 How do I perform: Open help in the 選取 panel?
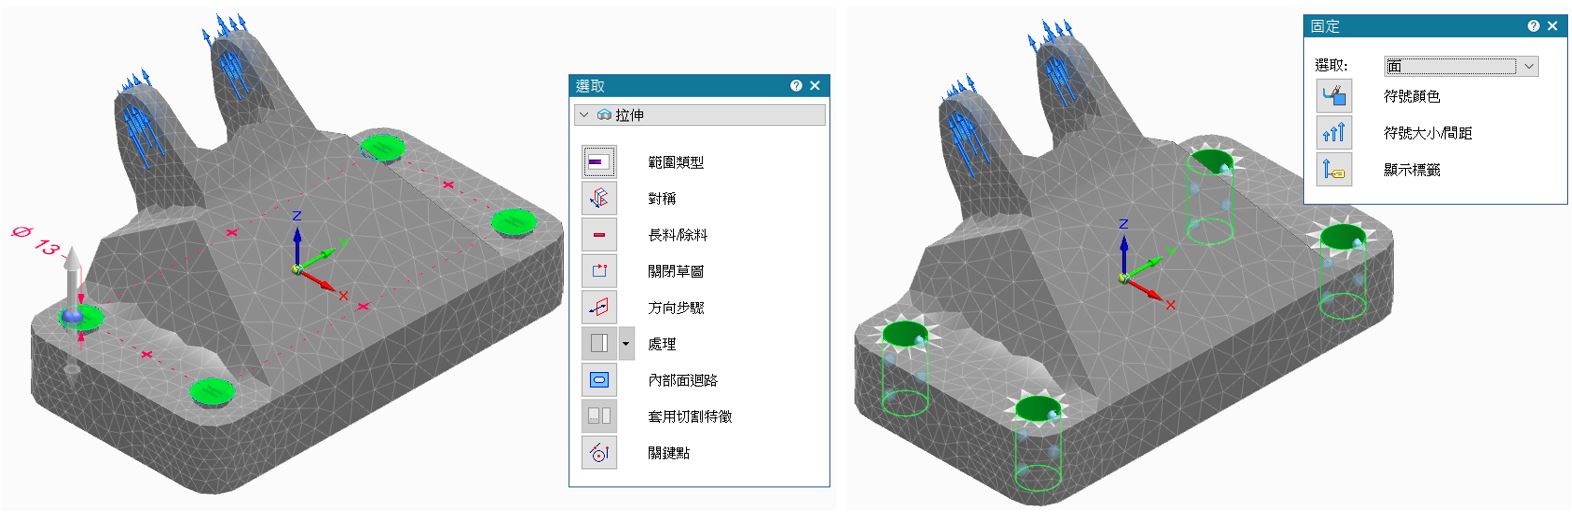[796, 86]
